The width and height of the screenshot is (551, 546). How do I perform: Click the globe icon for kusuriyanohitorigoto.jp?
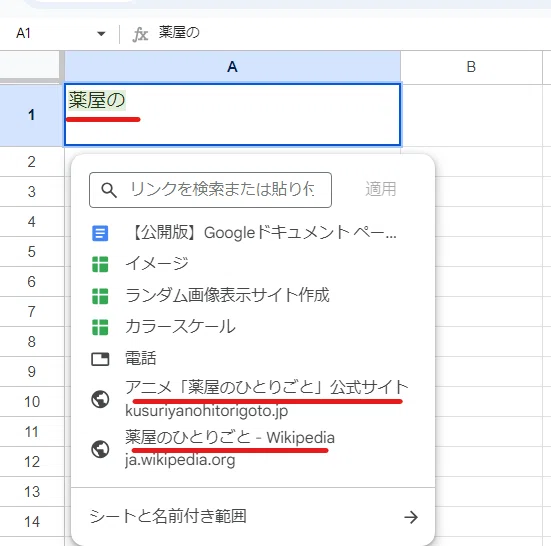(100, 399)
